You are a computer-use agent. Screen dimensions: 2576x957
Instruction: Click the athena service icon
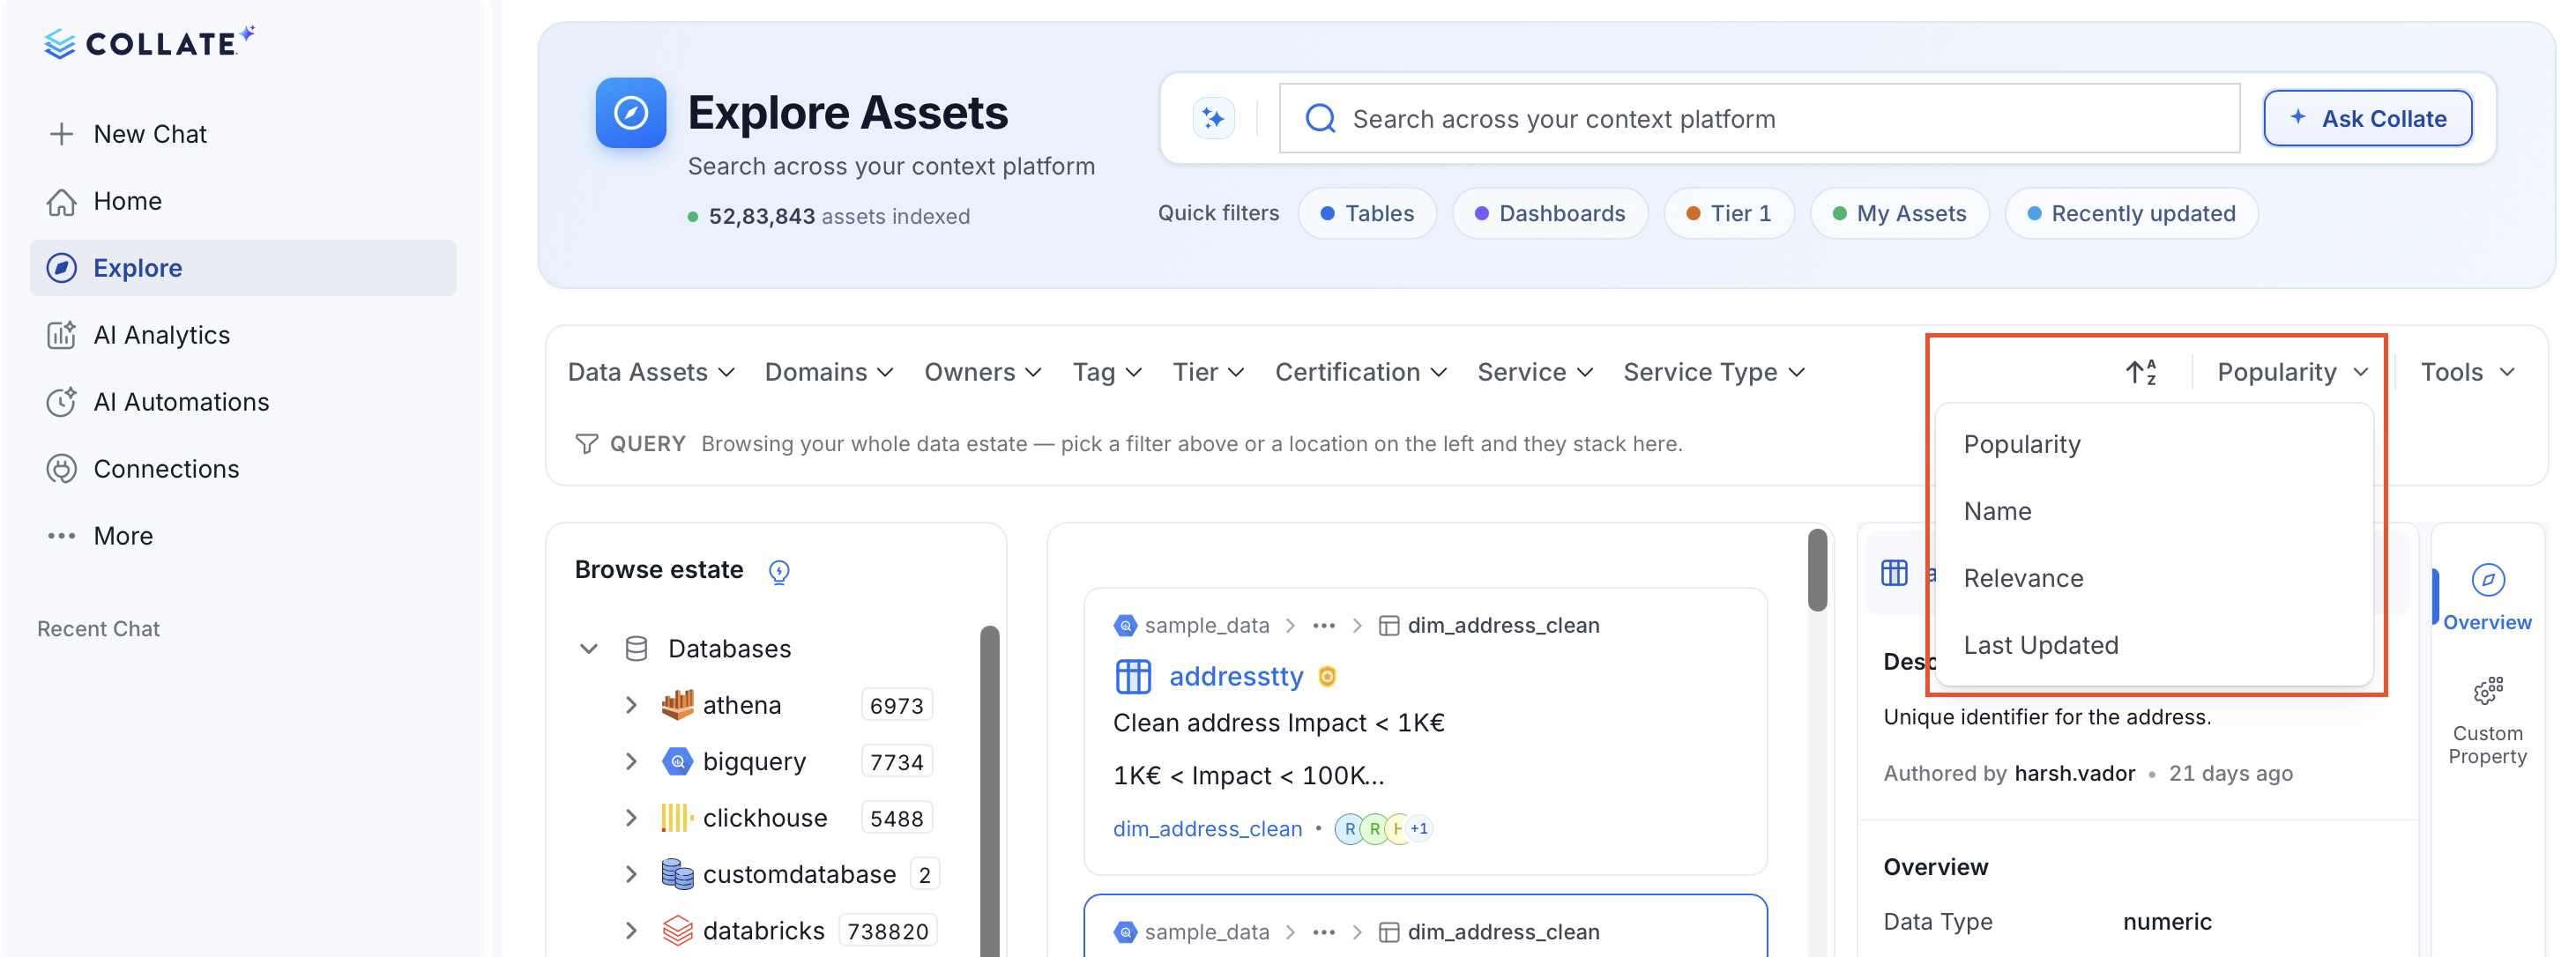pos(677,705)
